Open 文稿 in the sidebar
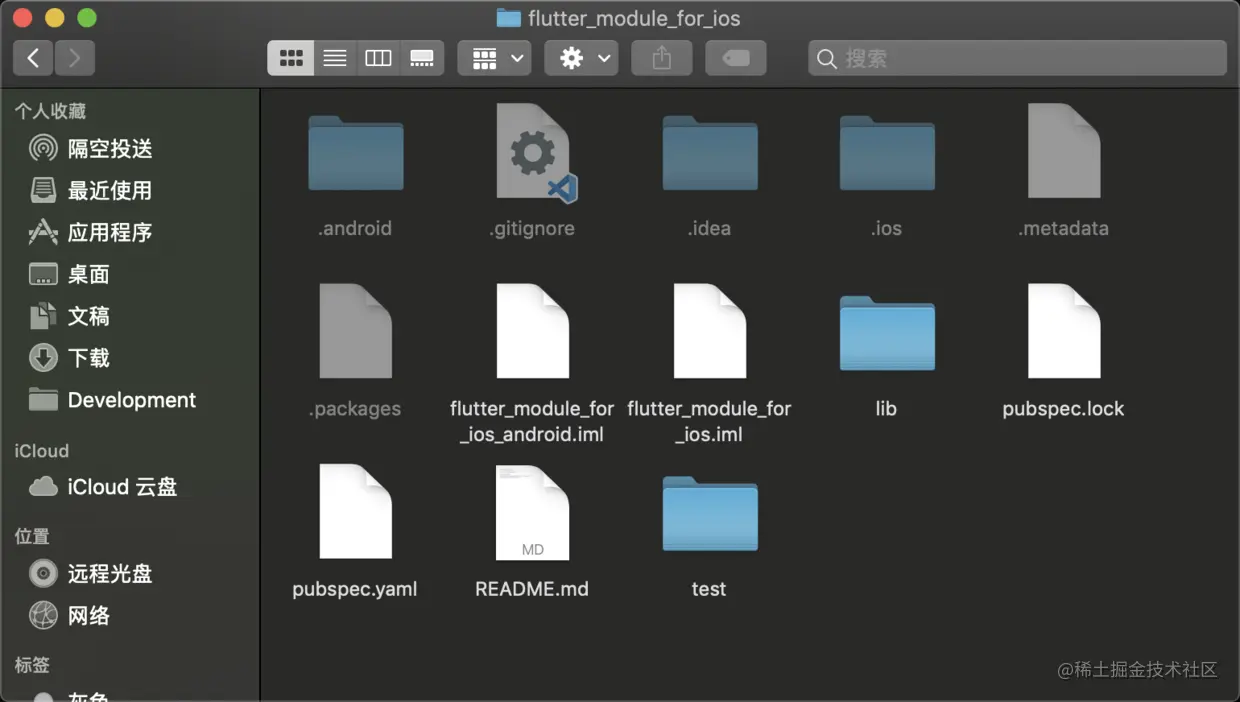 click(x=130, y=316)
